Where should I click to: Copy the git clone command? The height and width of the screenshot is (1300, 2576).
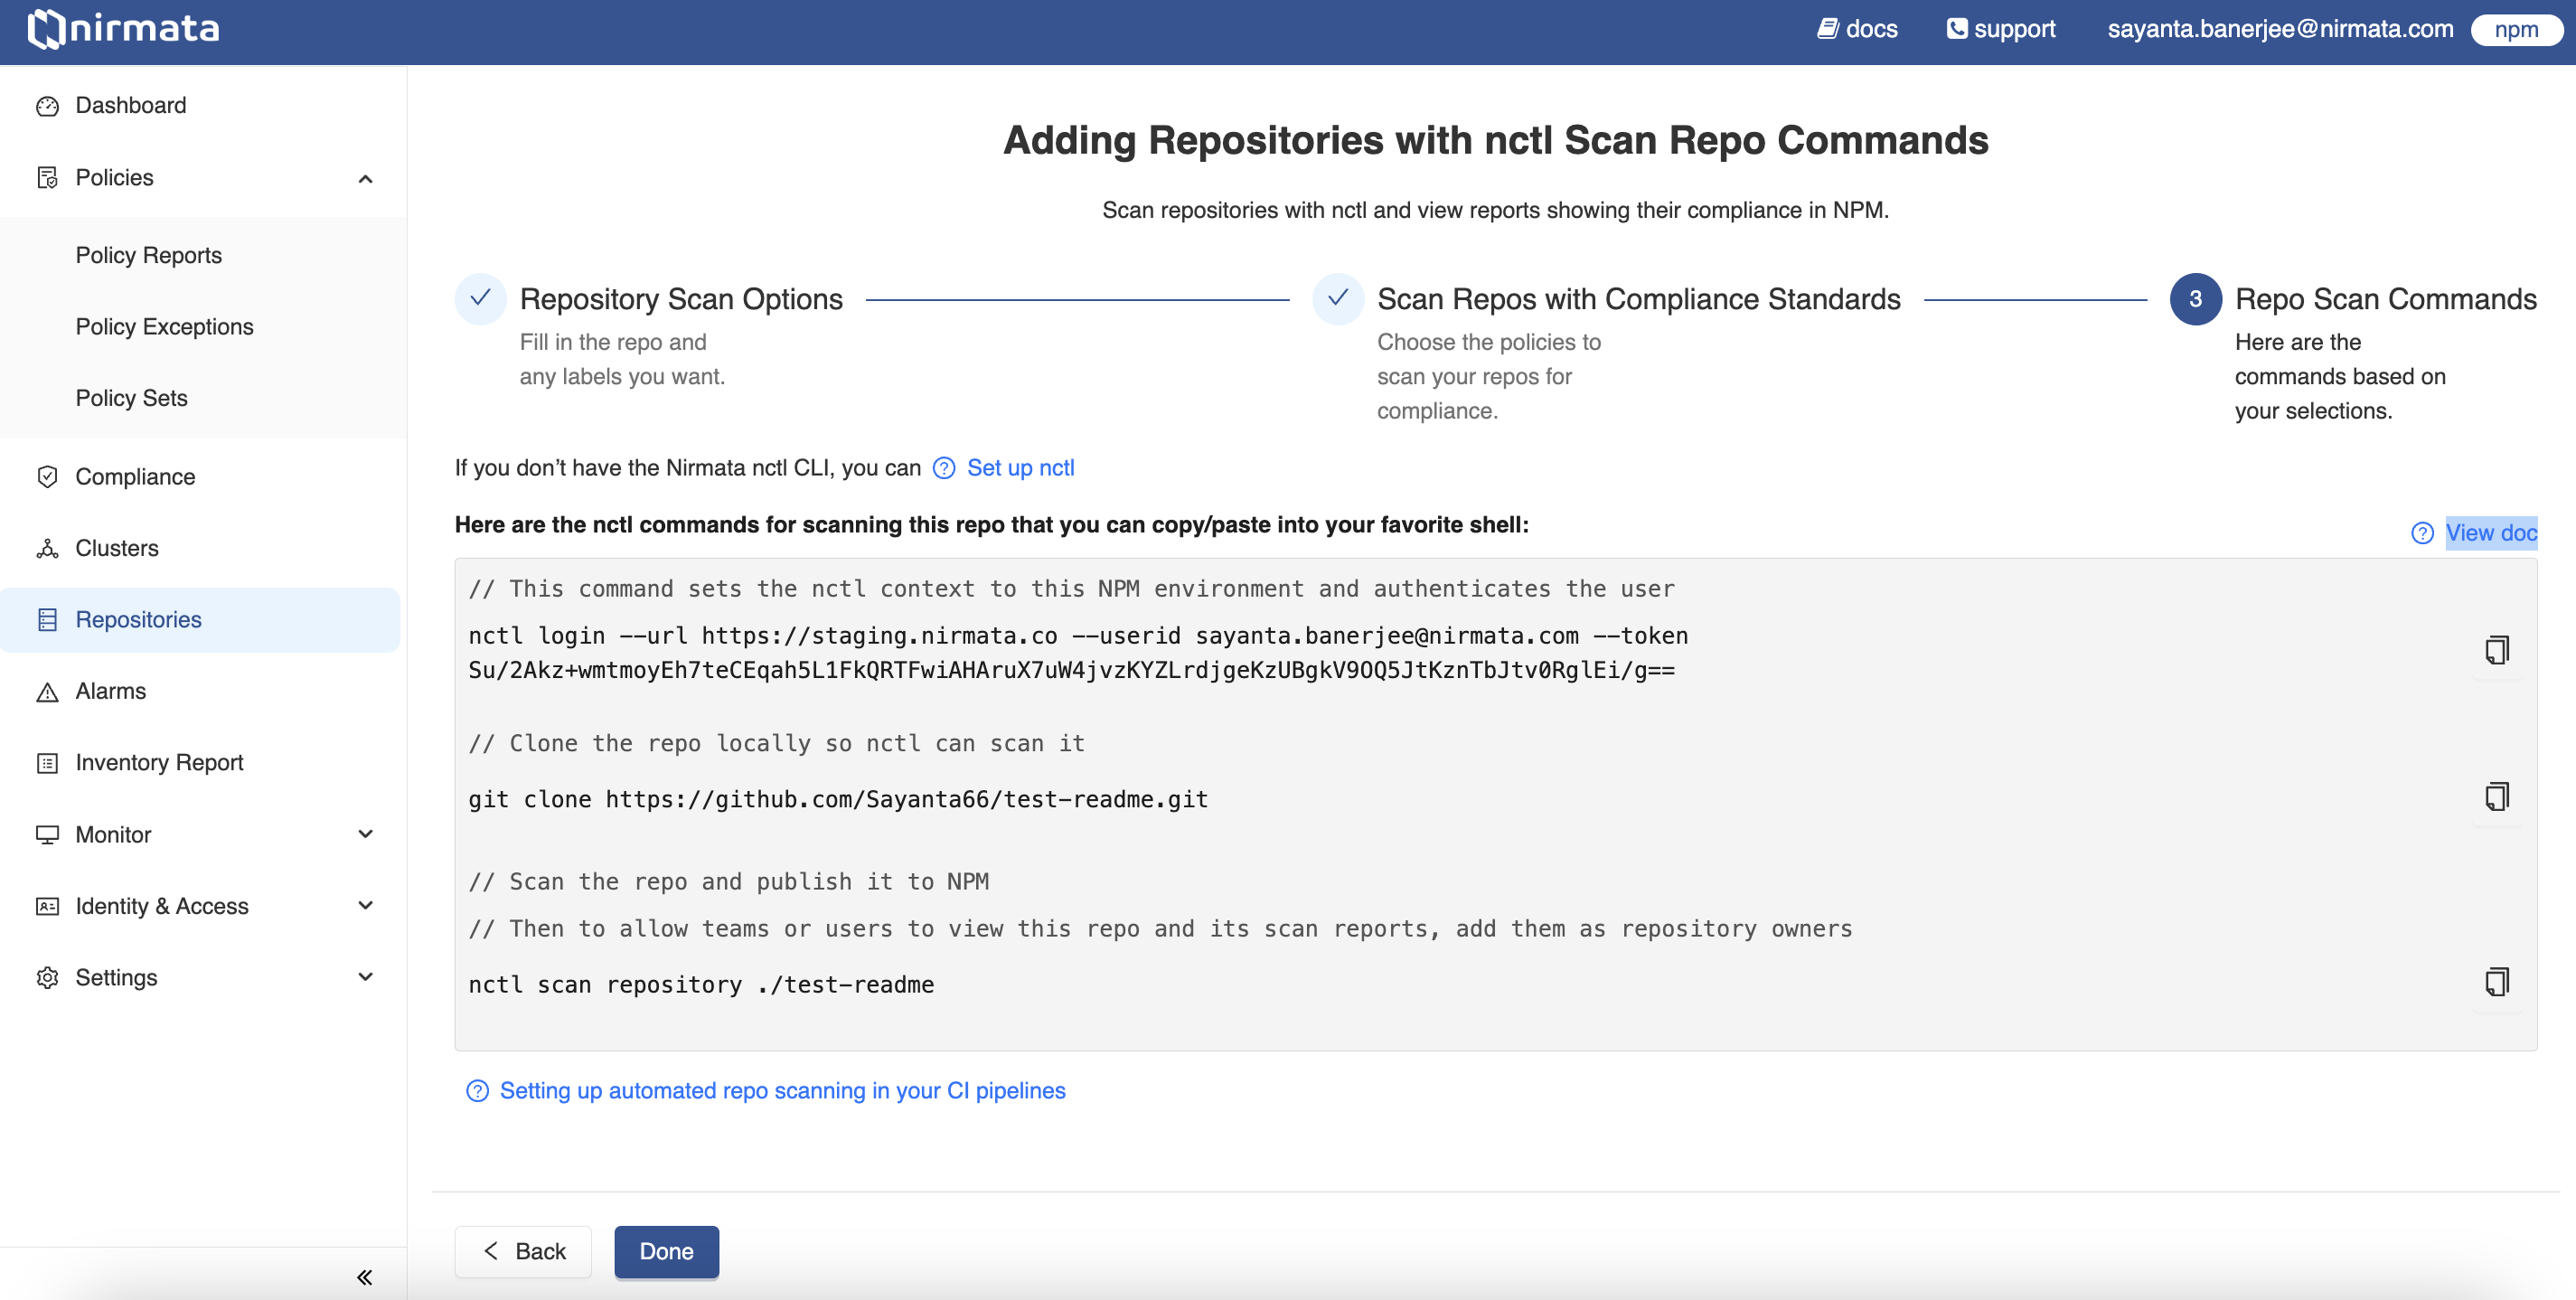[2496, 798]
